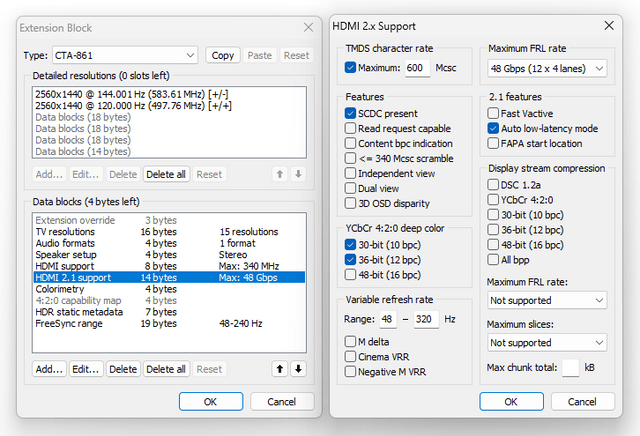Select FreeSync range row

[x=169, y=323]
